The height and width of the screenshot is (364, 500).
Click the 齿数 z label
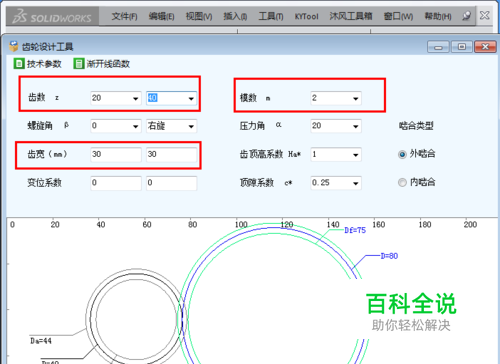[43, 97]
